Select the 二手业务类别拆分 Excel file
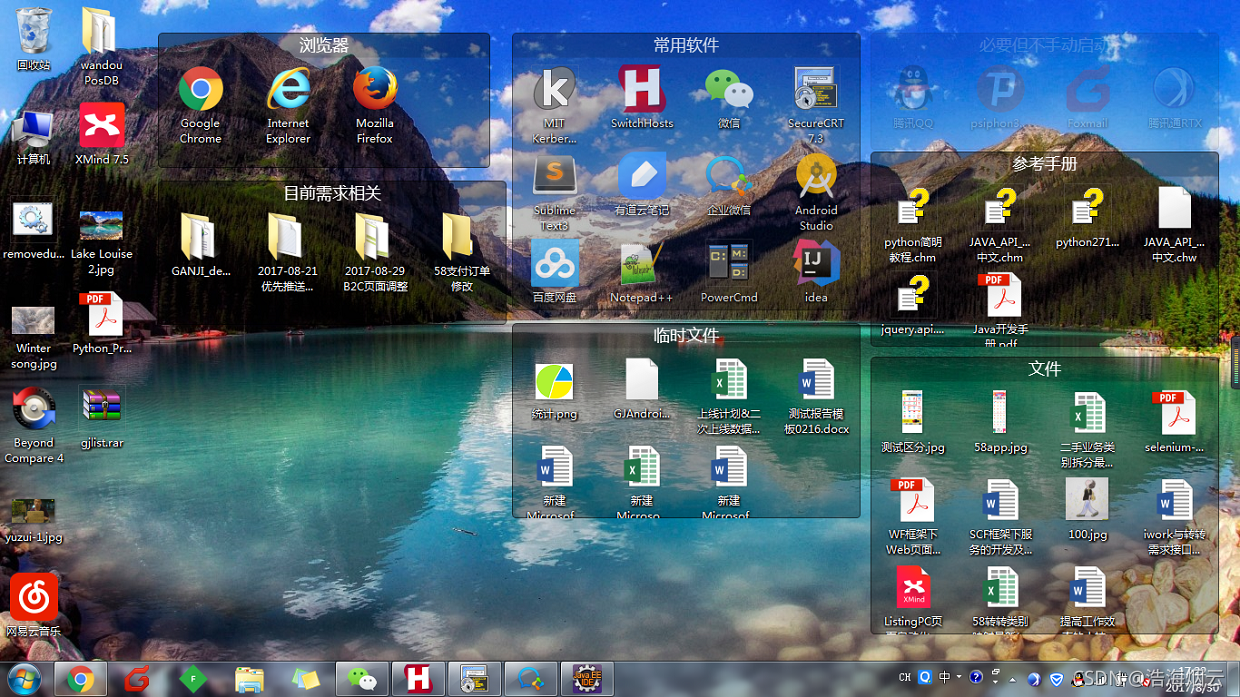 [1087, 413]
